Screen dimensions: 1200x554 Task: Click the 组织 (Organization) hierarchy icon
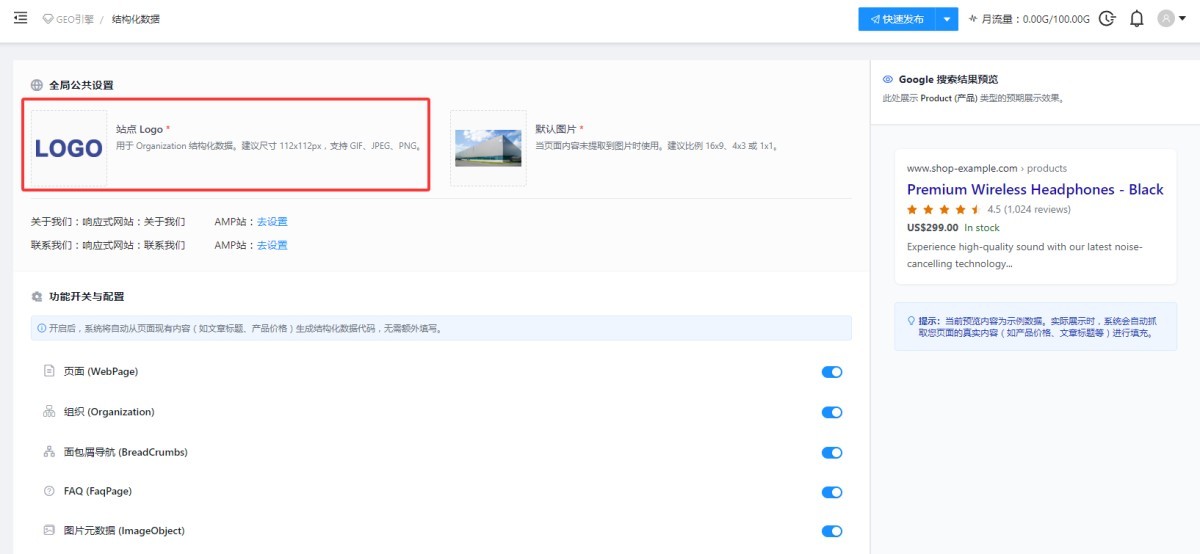[x=49, y=412]
